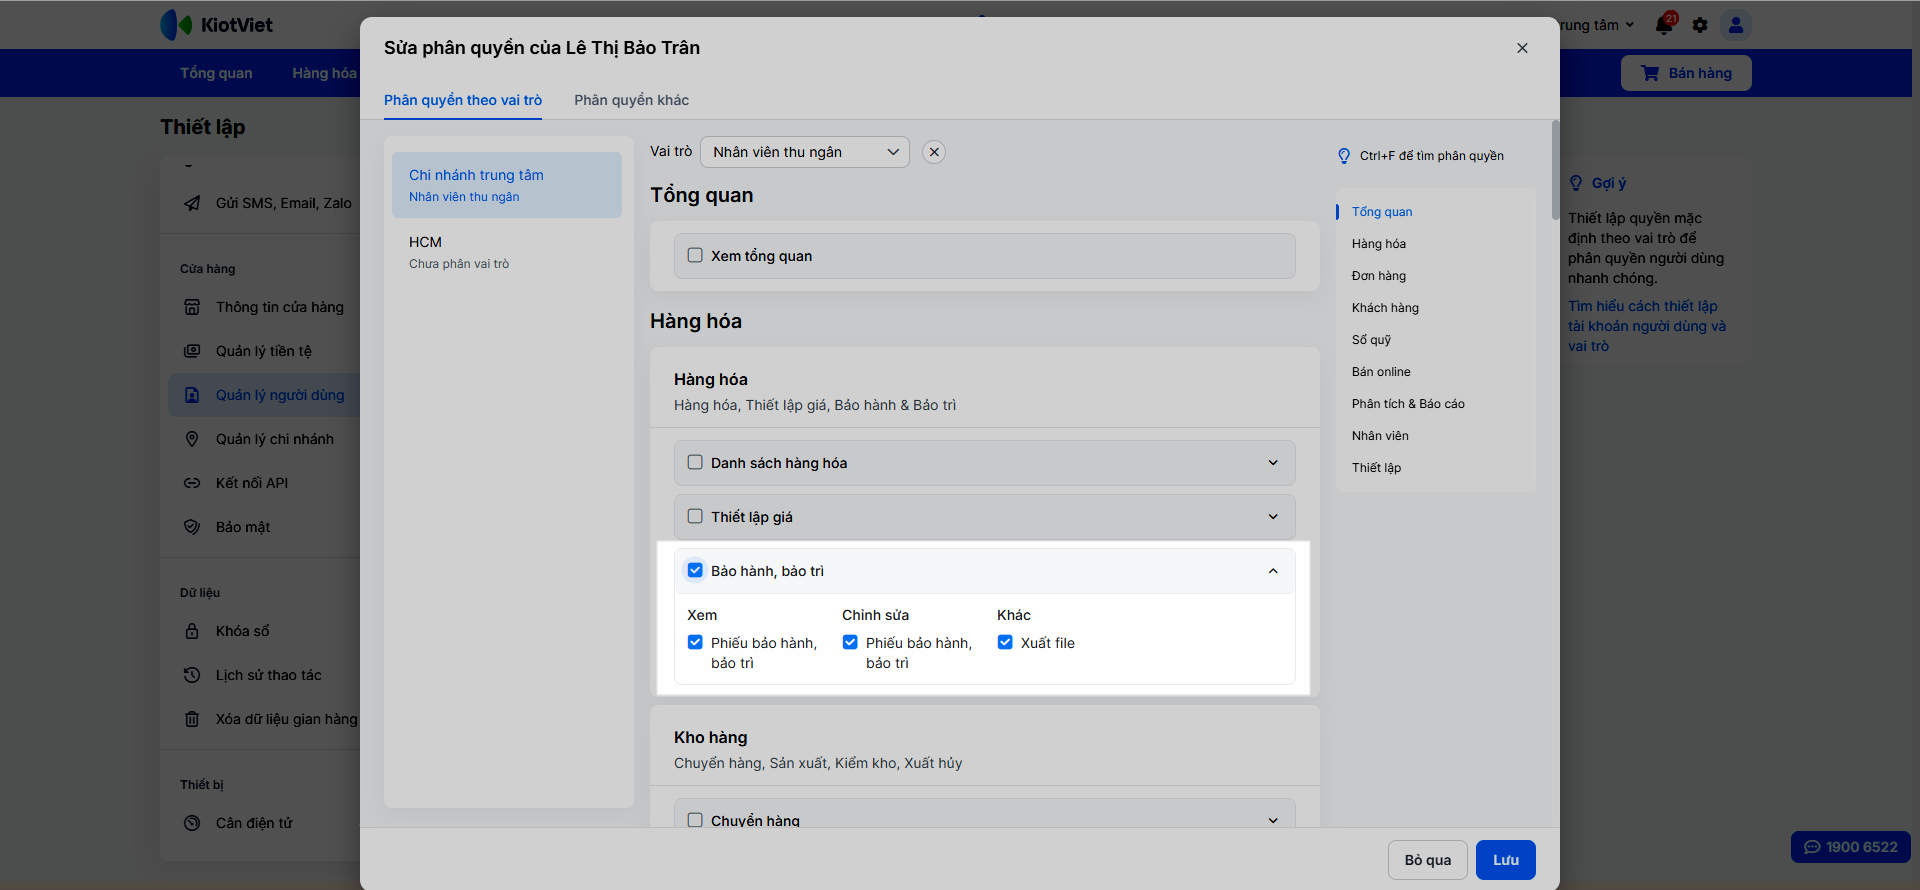Click the dialog's vertical scrollbar
The height and width of the screenshot is (890, 1920).
coord(1555,170)
